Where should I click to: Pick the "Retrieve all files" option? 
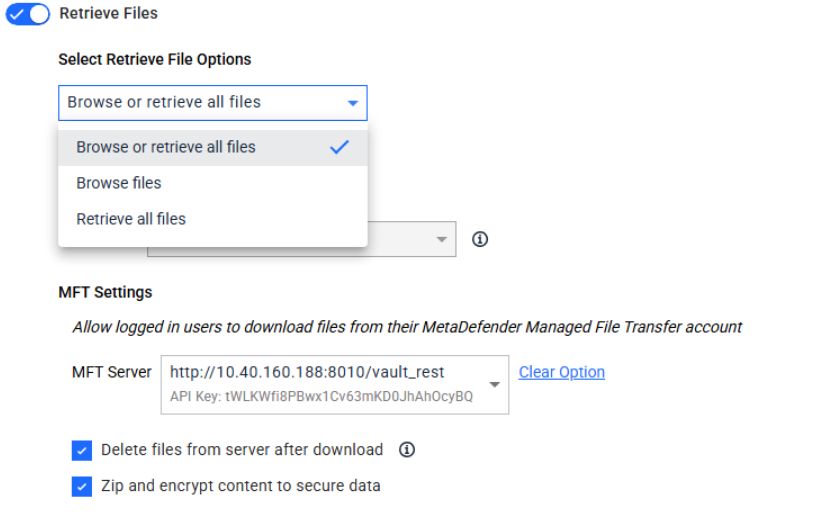[131, 219]
